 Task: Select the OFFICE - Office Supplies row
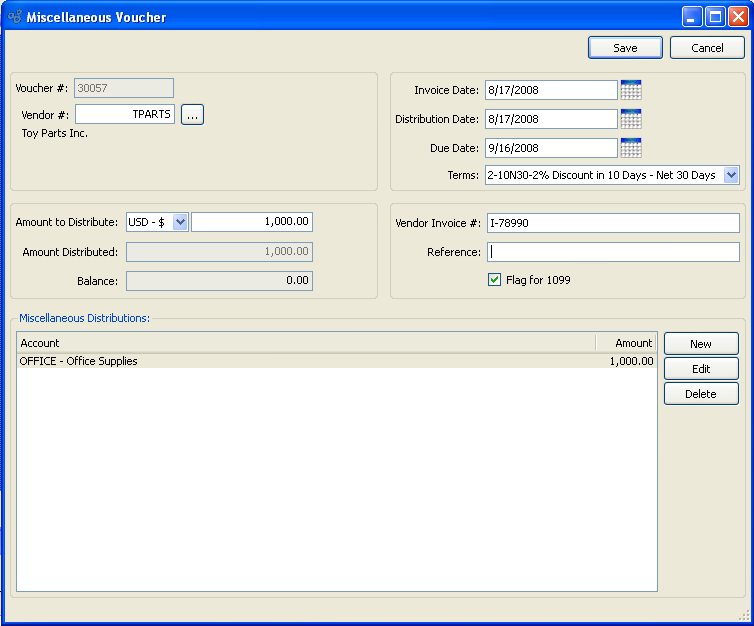300,361
